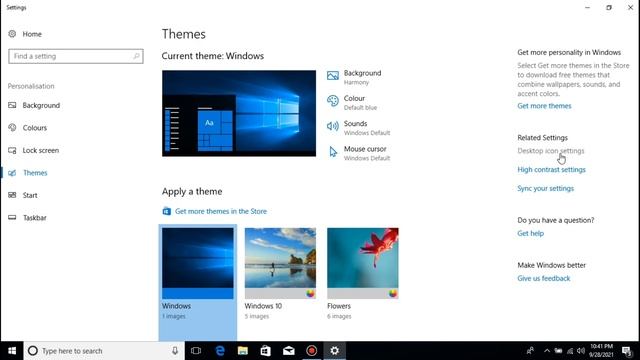Click Give us feedback link

[543, 278]
